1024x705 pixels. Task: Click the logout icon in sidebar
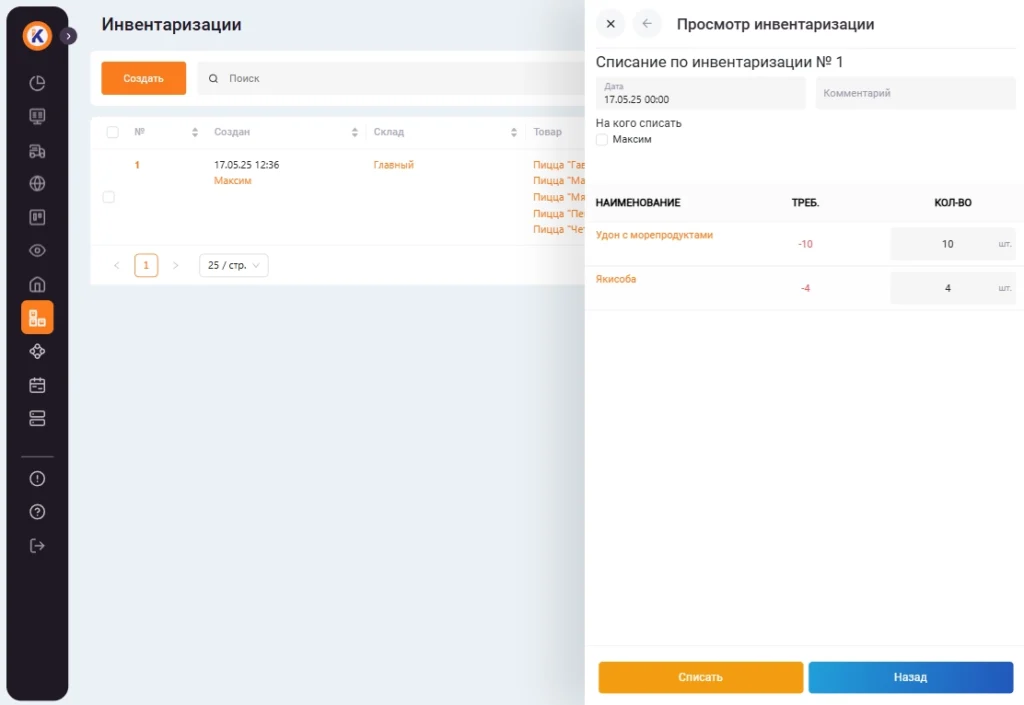tap(37, 546)
